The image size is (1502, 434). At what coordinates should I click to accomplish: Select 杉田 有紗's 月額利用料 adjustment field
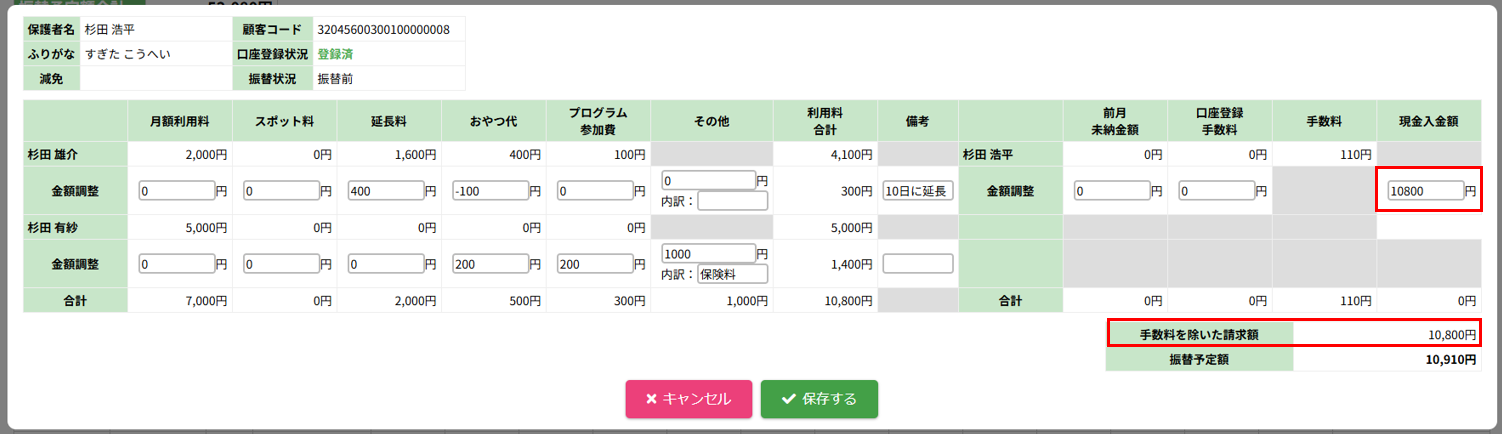click(177, 264)
